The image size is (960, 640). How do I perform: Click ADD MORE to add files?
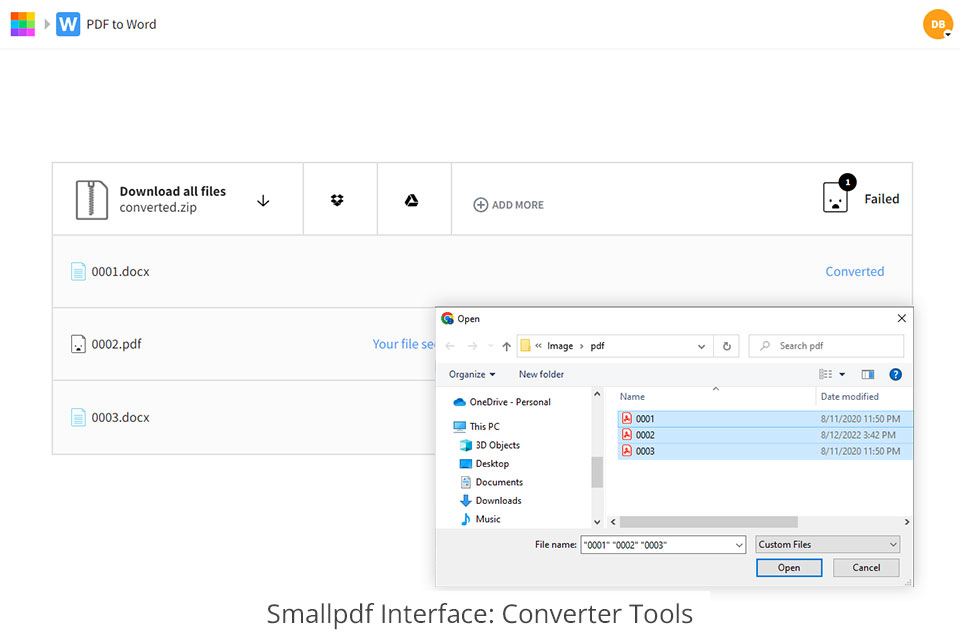coord(508,205)
